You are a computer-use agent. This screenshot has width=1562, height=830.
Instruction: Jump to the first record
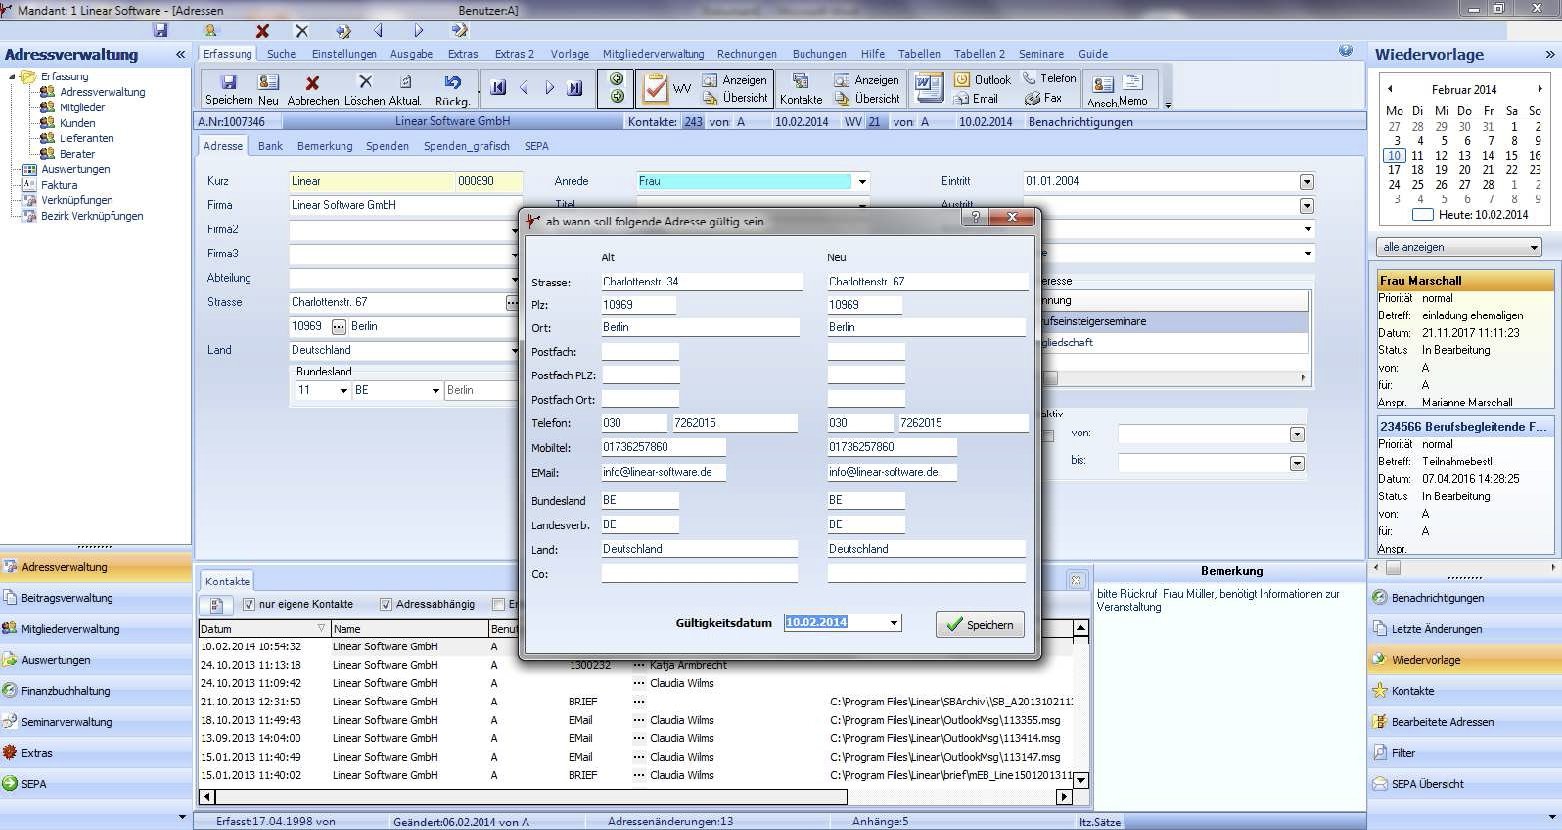[x=498, y=88]
